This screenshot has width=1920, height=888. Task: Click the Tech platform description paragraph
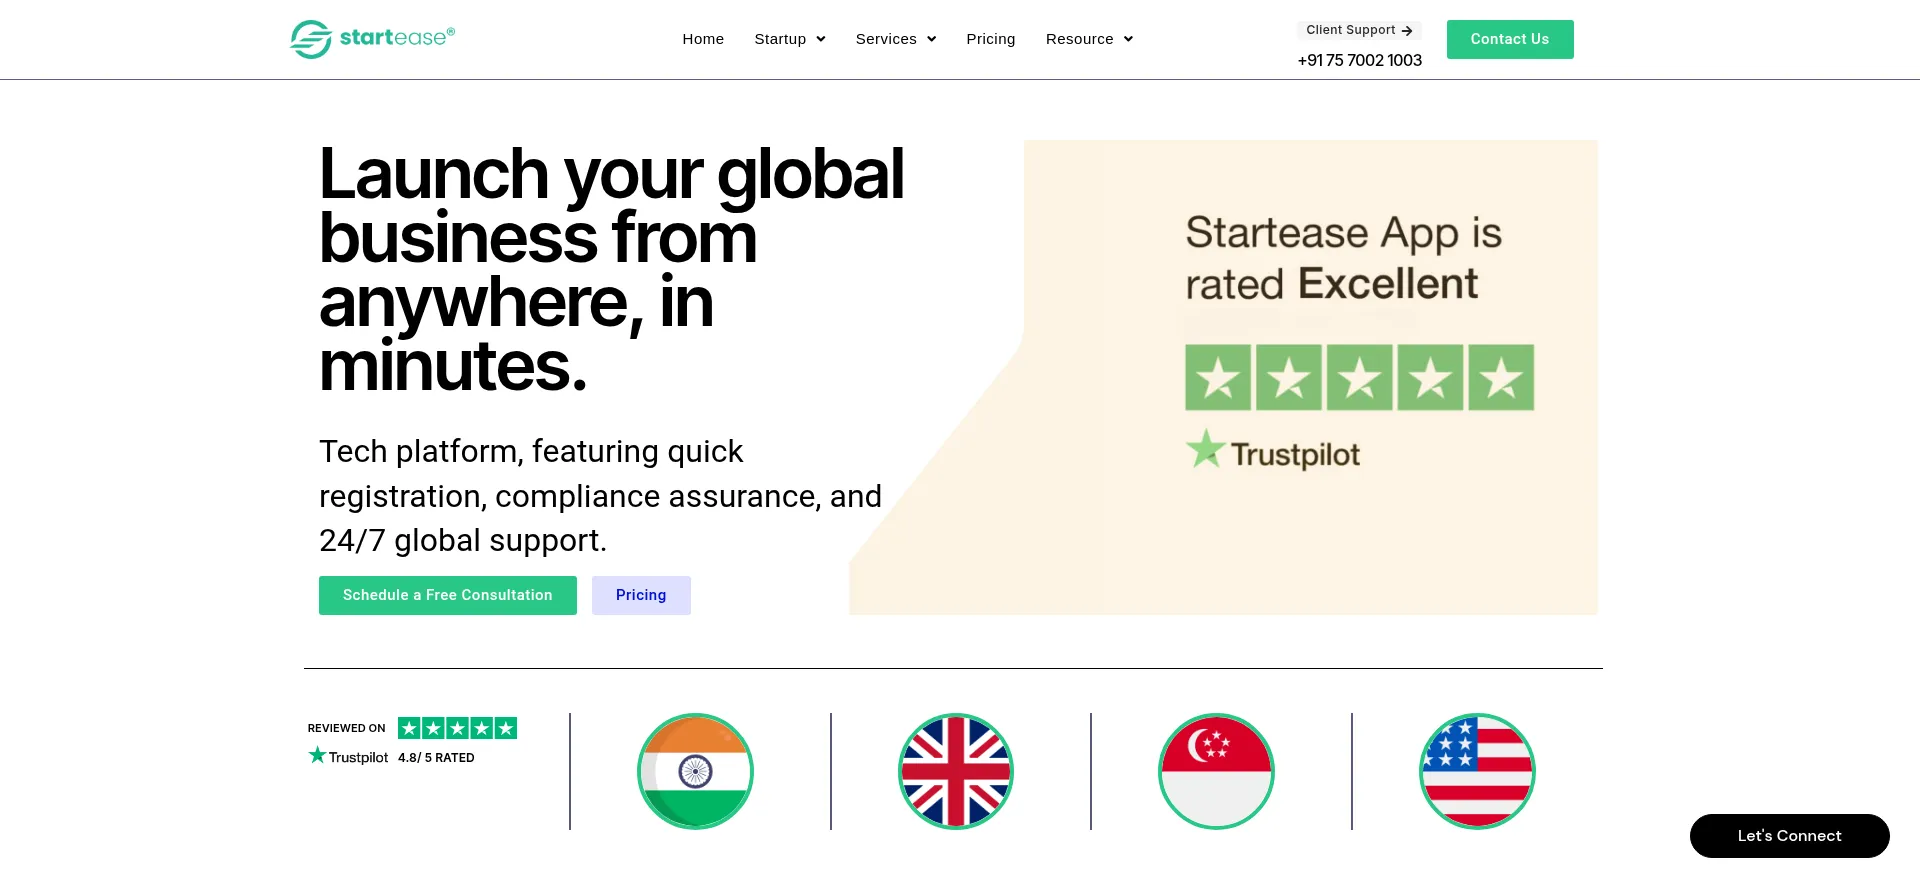tap(600, 496)
